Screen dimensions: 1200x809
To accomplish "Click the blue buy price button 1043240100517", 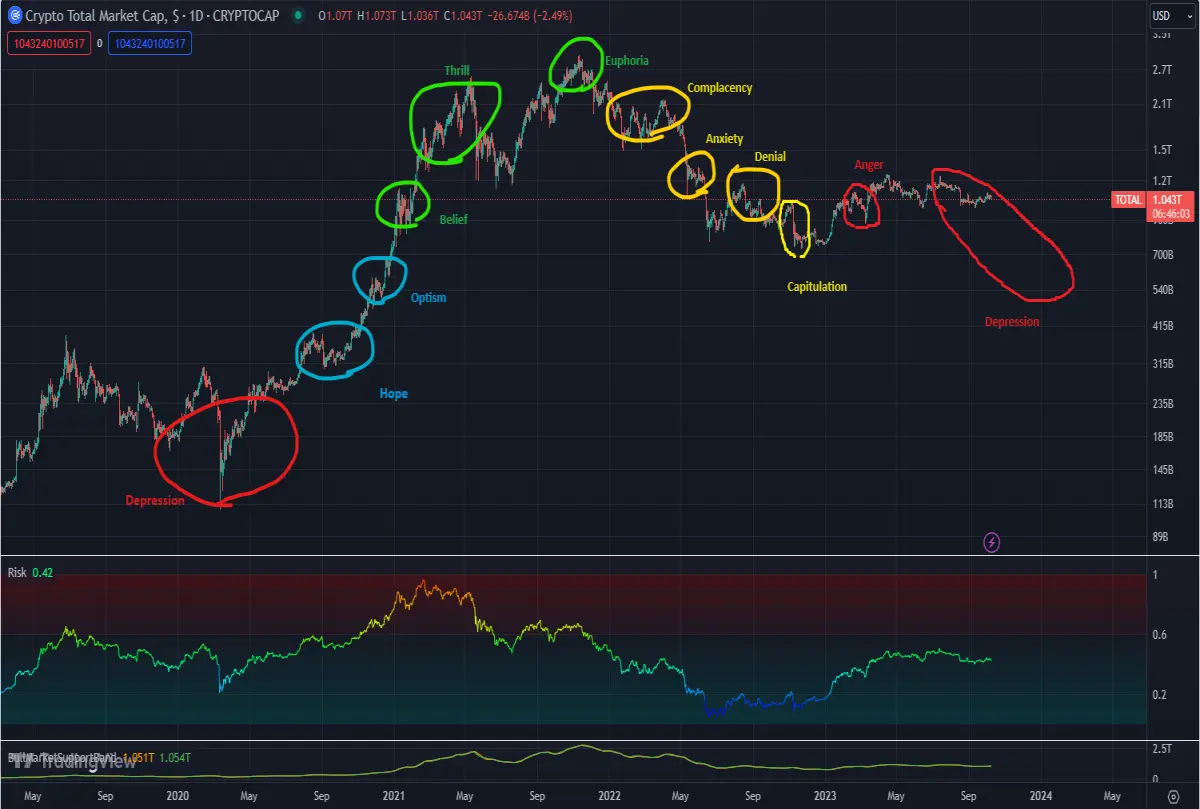I will coord(151,43).
